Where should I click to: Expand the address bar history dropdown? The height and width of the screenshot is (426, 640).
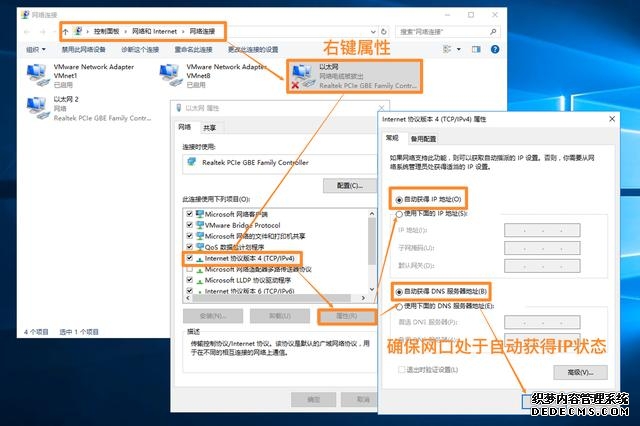point(373,31)
